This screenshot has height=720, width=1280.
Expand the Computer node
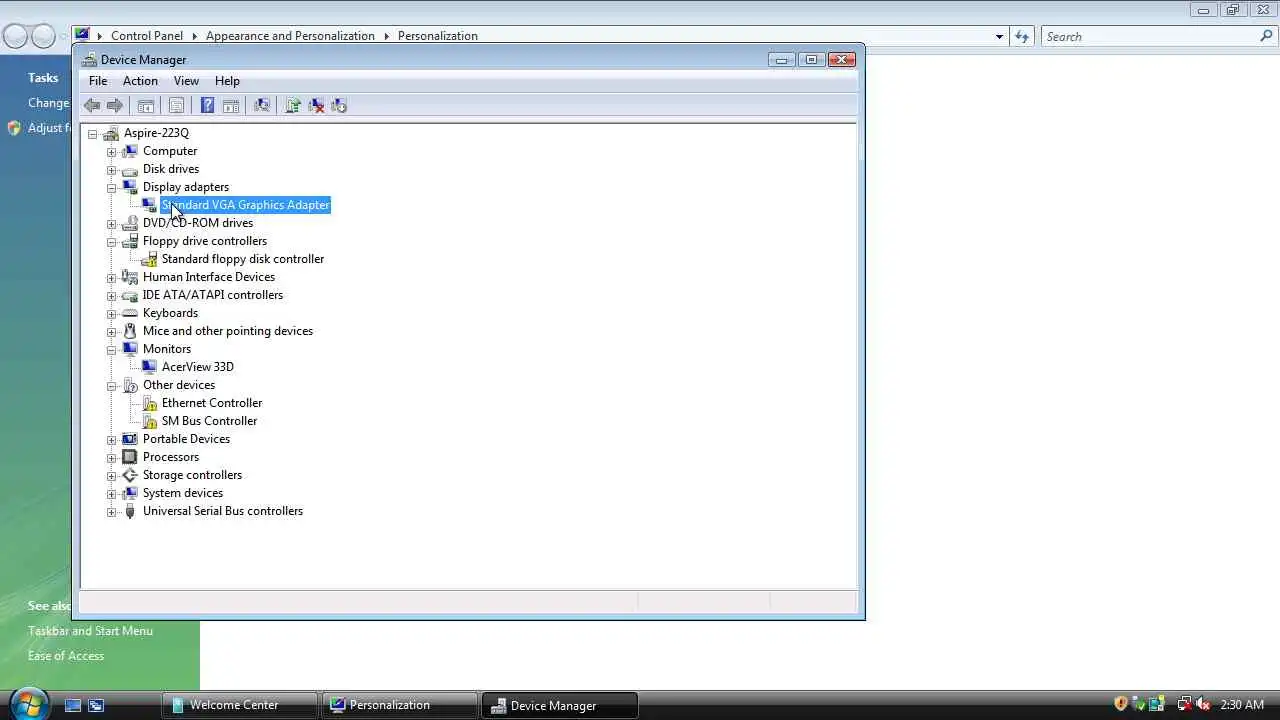pyautogui.click(x=112, y=151)
